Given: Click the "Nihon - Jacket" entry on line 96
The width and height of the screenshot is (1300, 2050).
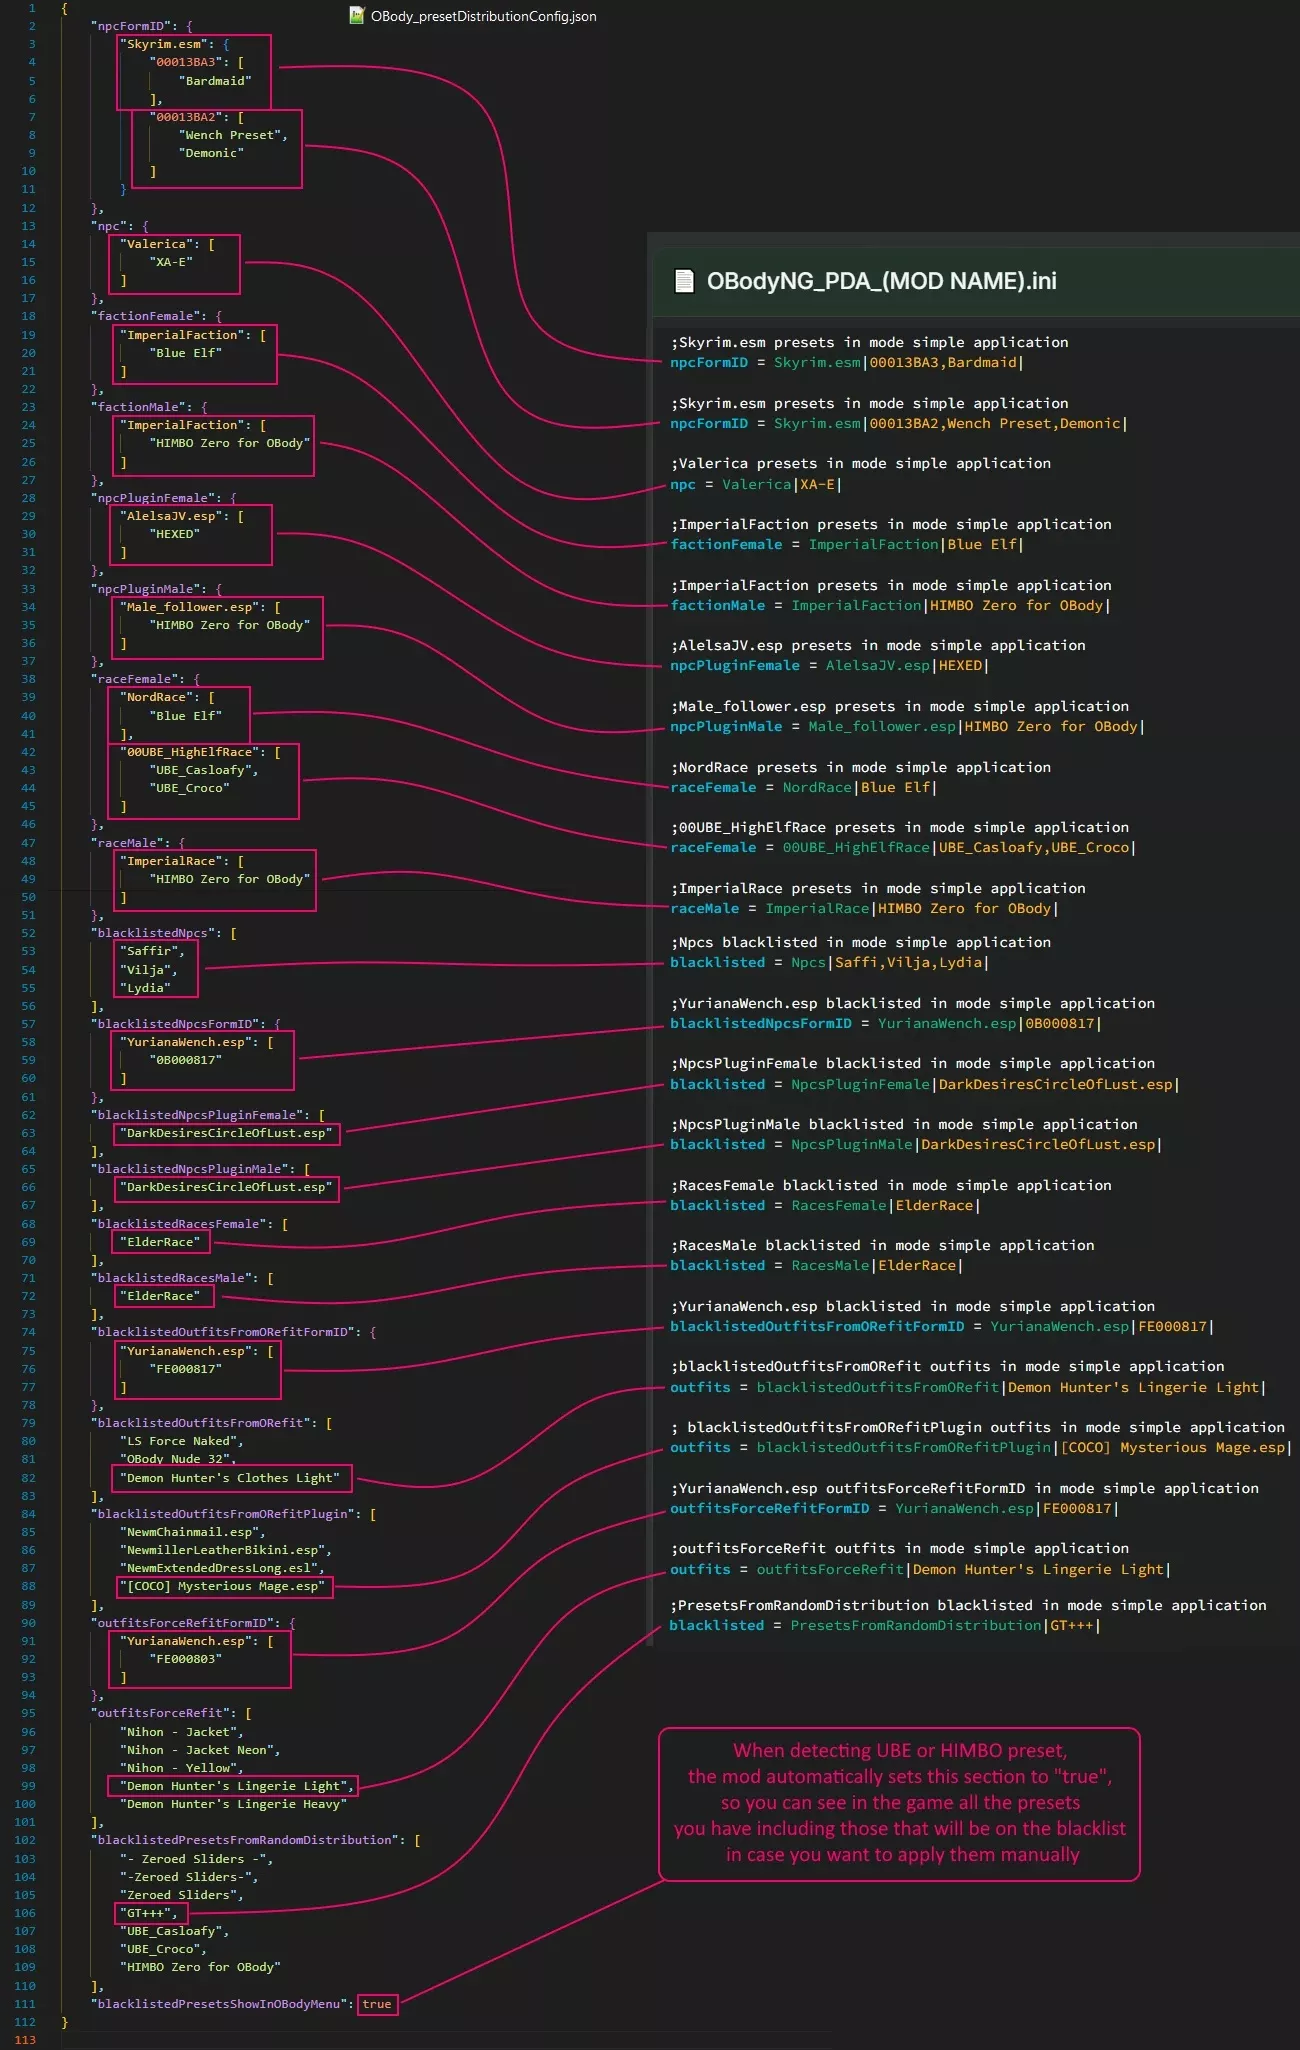Looking at the screenshot, I should (x=178, y=1732).
